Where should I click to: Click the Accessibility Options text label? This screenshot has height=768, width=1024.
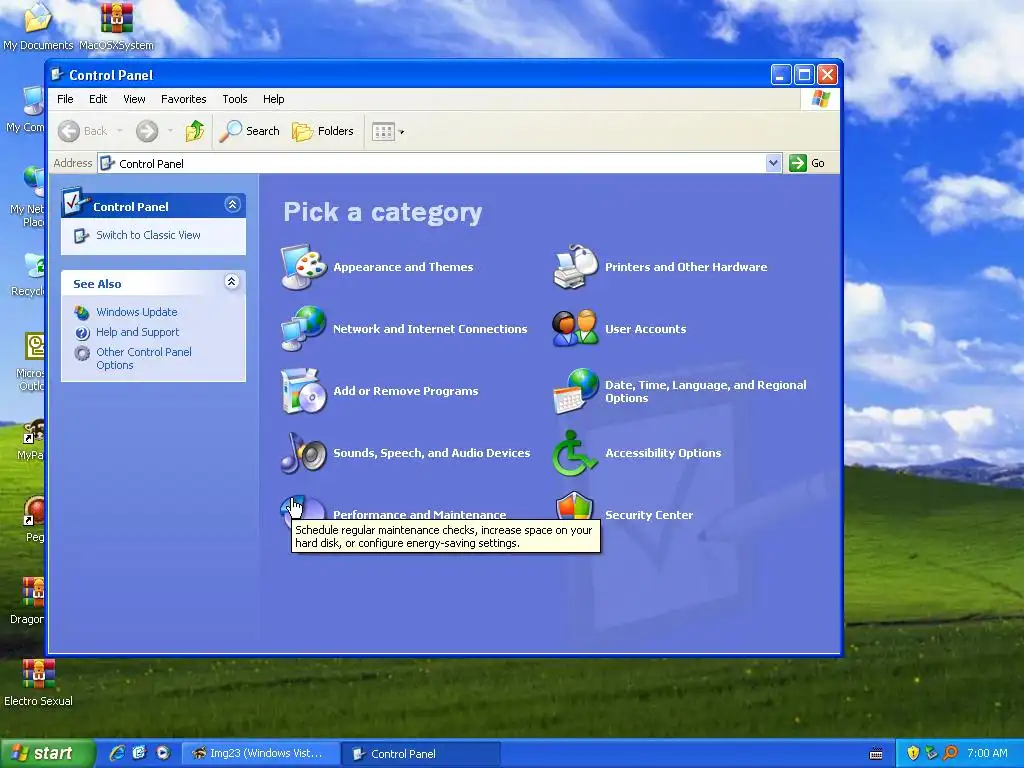[663, 453]
